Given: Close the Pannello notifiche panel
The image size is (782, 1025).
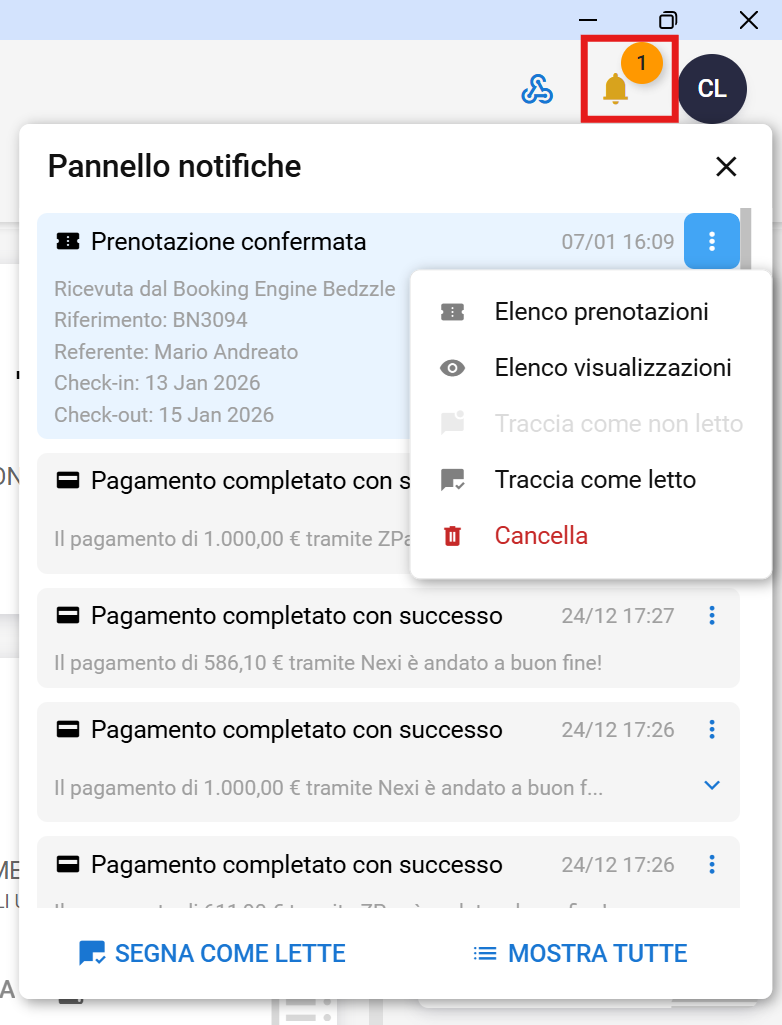Looking at the screenshot, I should click(x=726, y=167).
